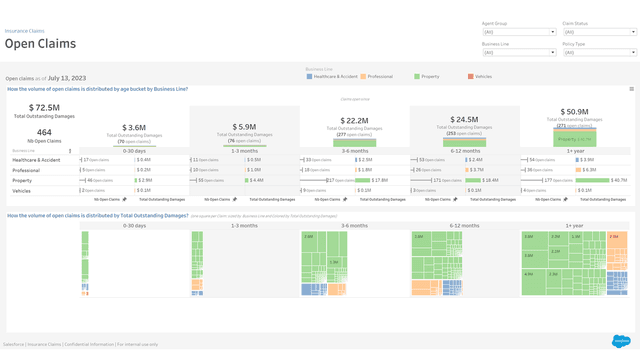Click the Insurance Claims breadcrumb link
640x363 pixels.
coord(24,31)
